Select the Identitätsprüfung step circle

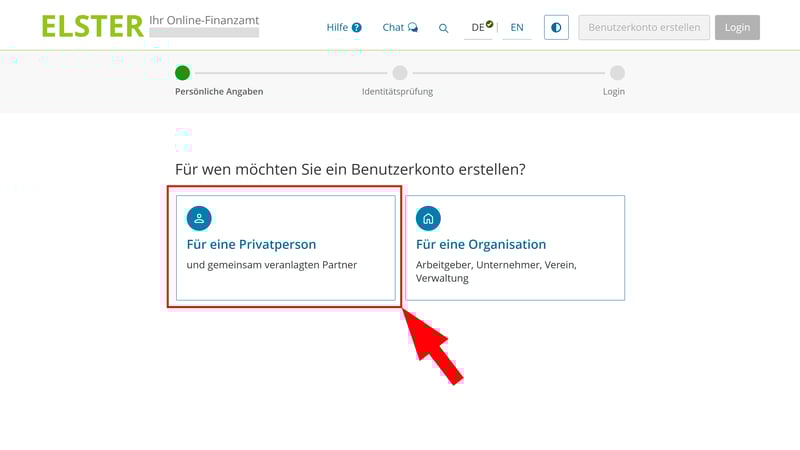coord(400,73)
